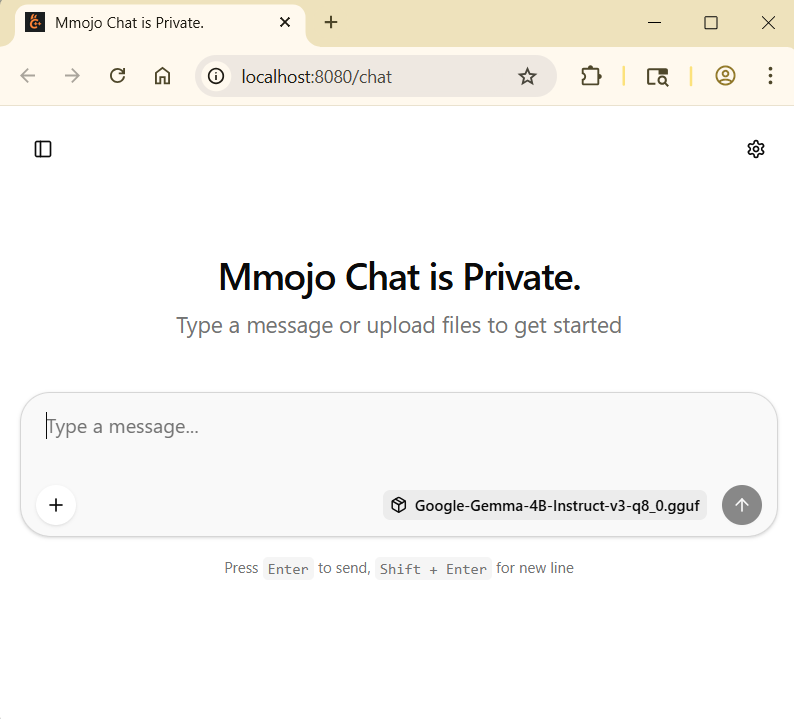This screenshot has height=719, width=794.
Task: View site information for localhost
Action: (218, 76)
